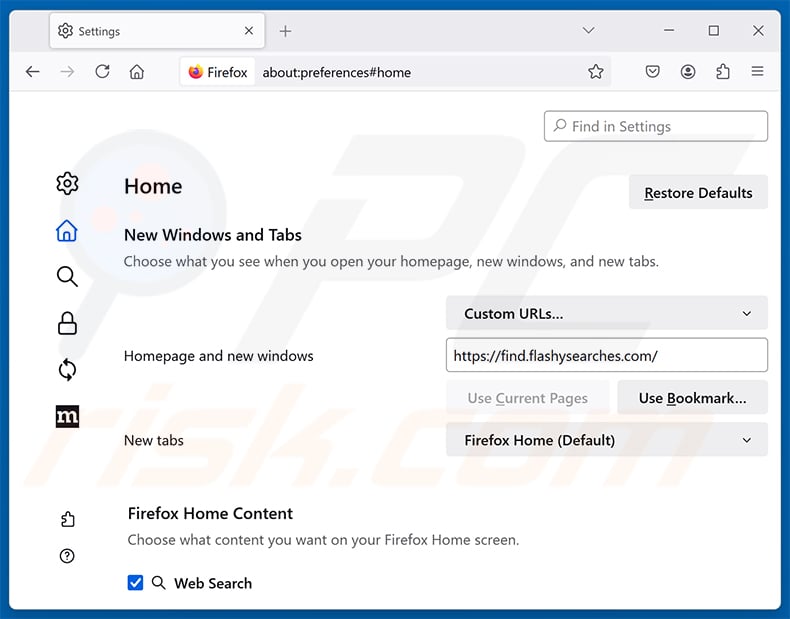Click the Web Search label
Image resolution: width=790 pixels, height=619 pixels.
click(213, 583)
